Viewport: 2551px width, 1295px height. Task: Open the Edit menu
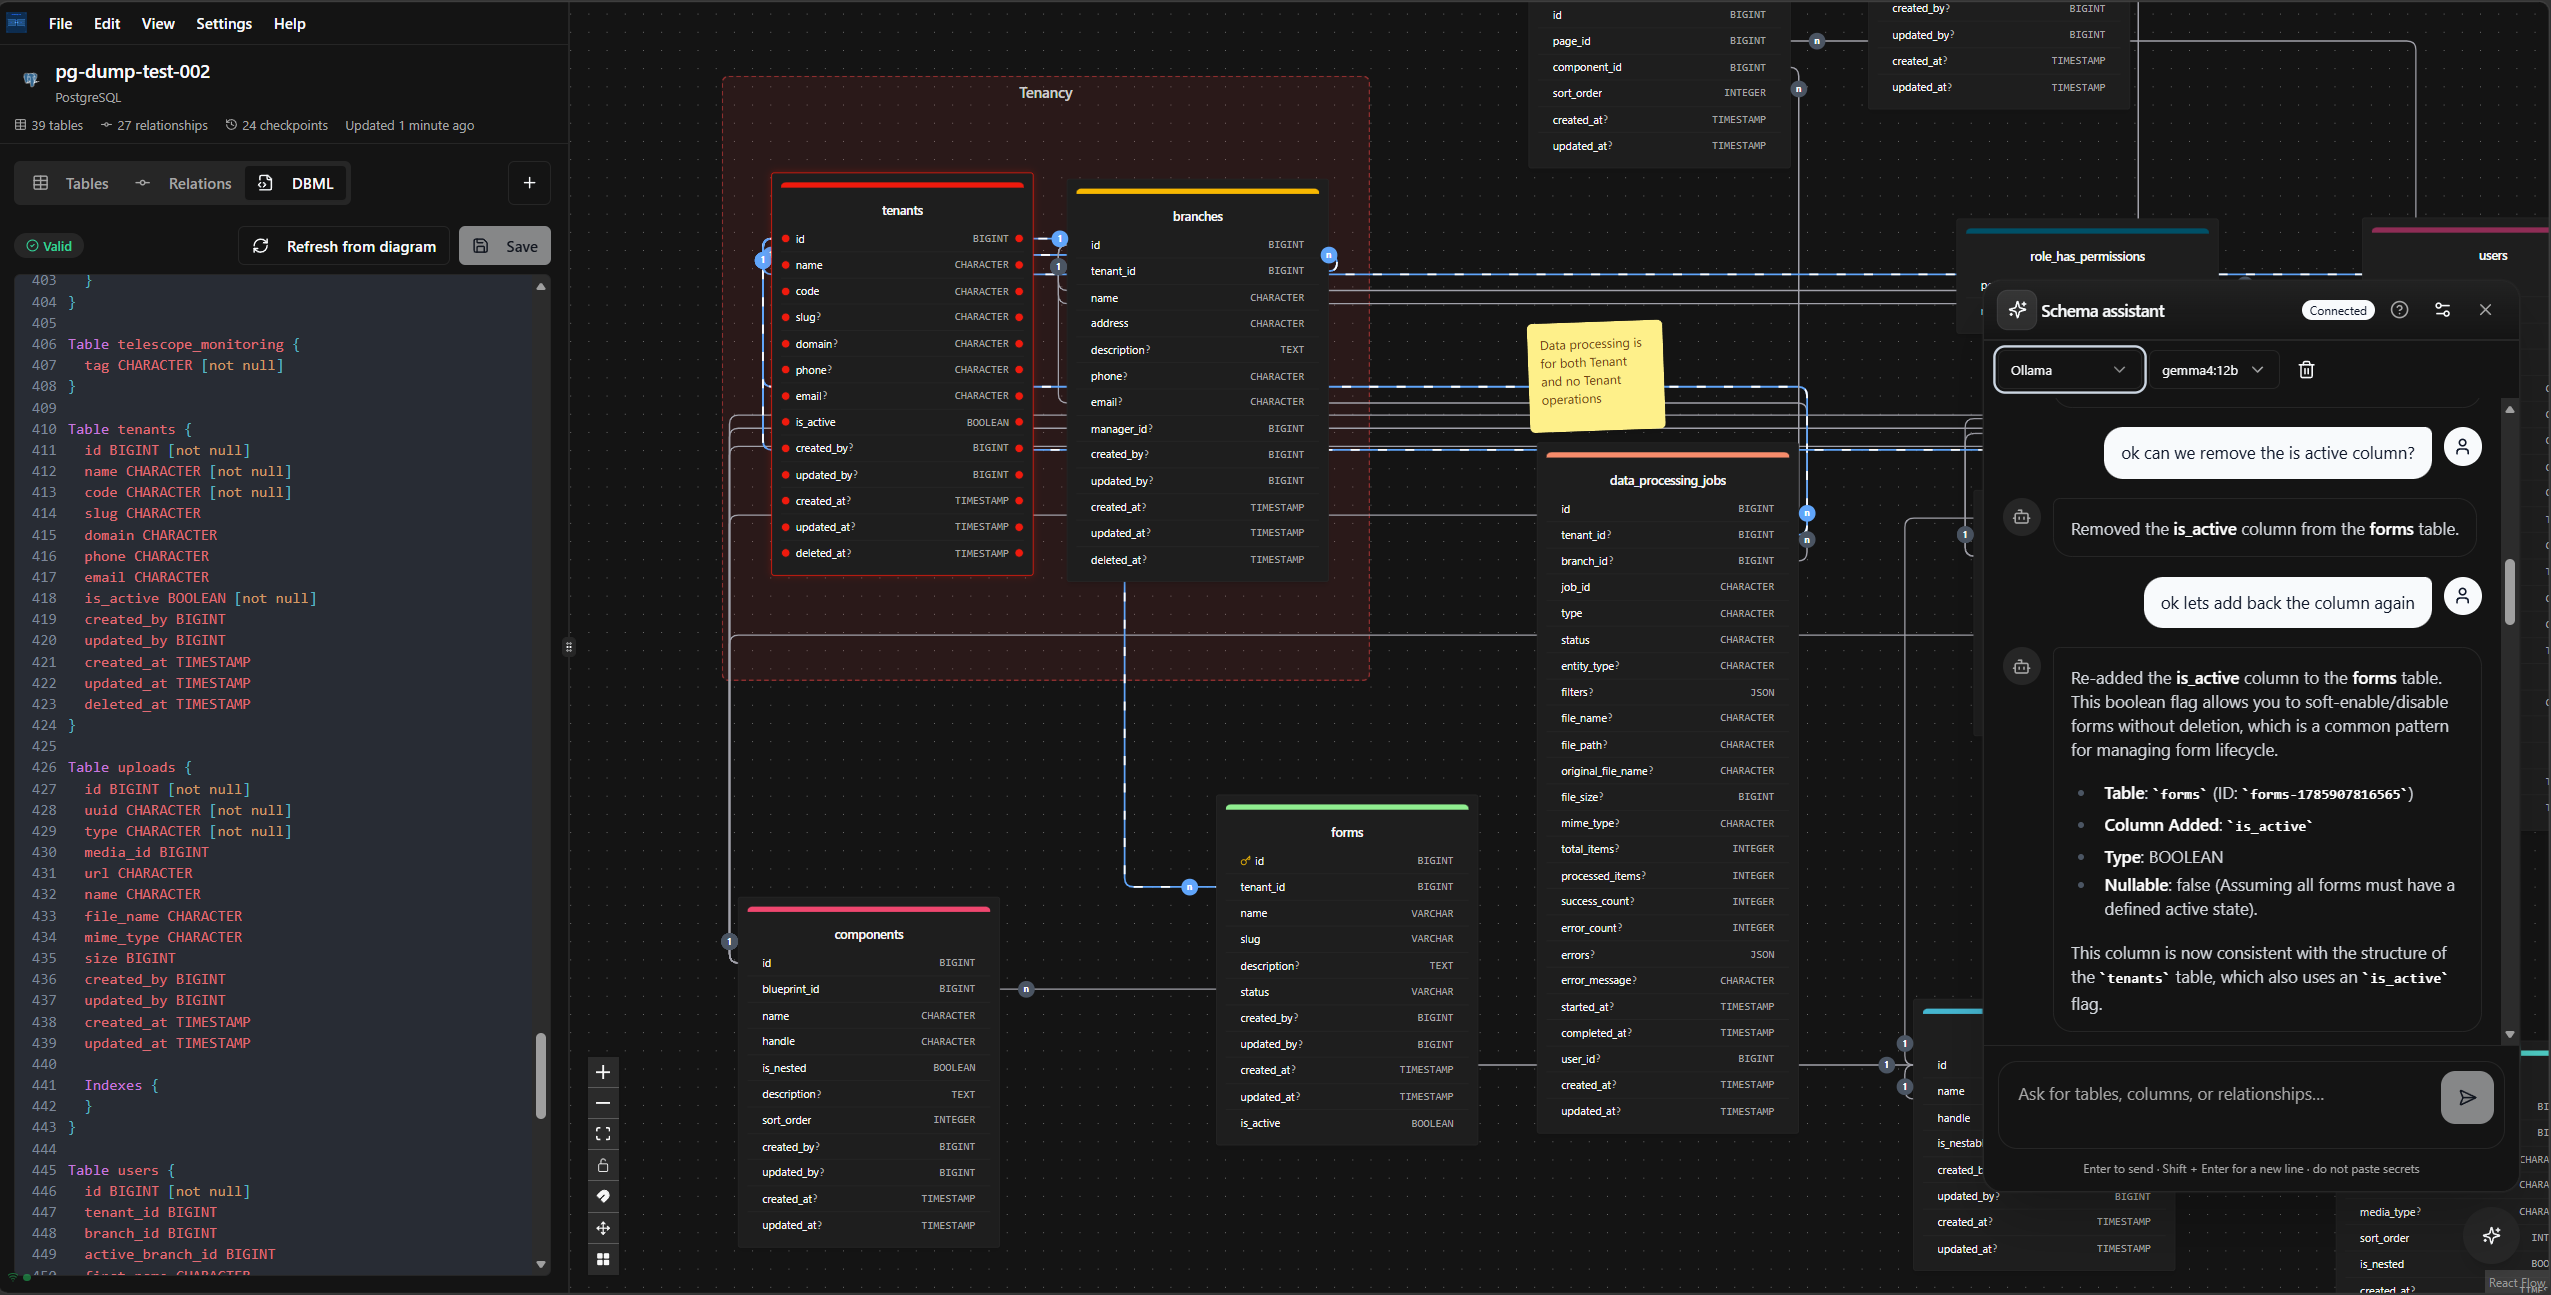107,23
